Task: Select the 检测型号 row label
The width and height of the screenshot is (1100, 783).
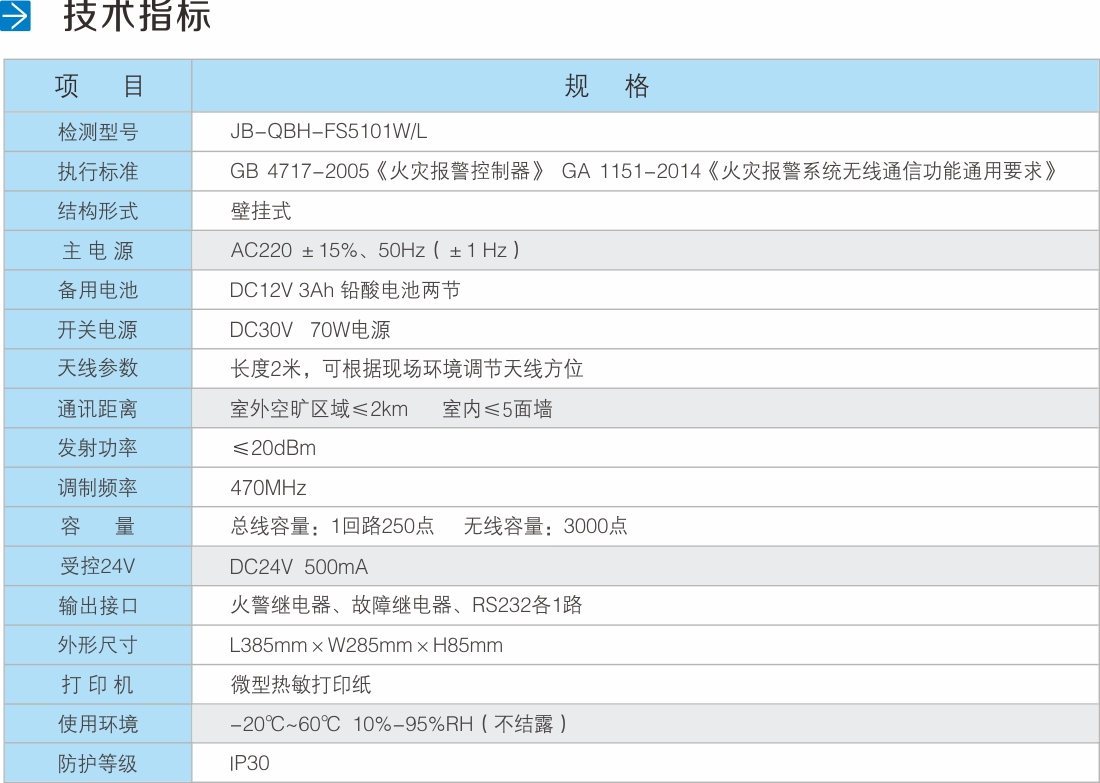Action: pos(97,131)
